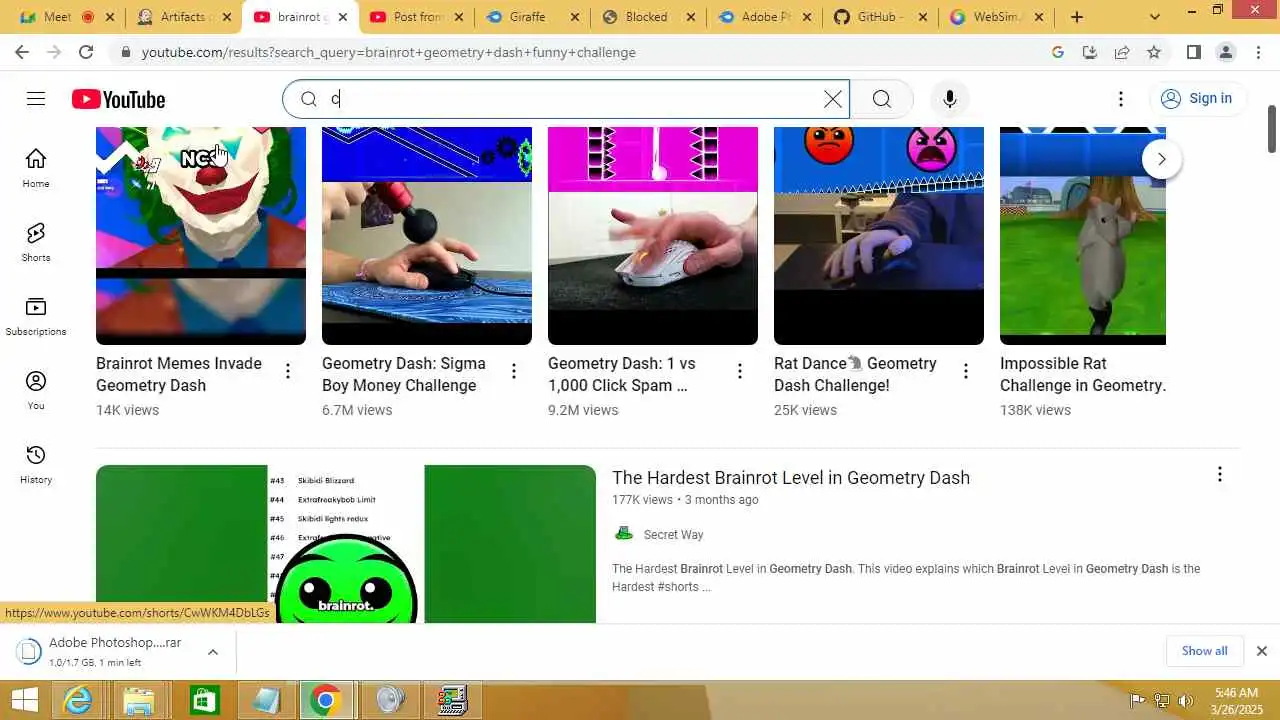Open a new browser tab
The height and width of the screenshot is (720, 1280).
tap(1076, 17)
